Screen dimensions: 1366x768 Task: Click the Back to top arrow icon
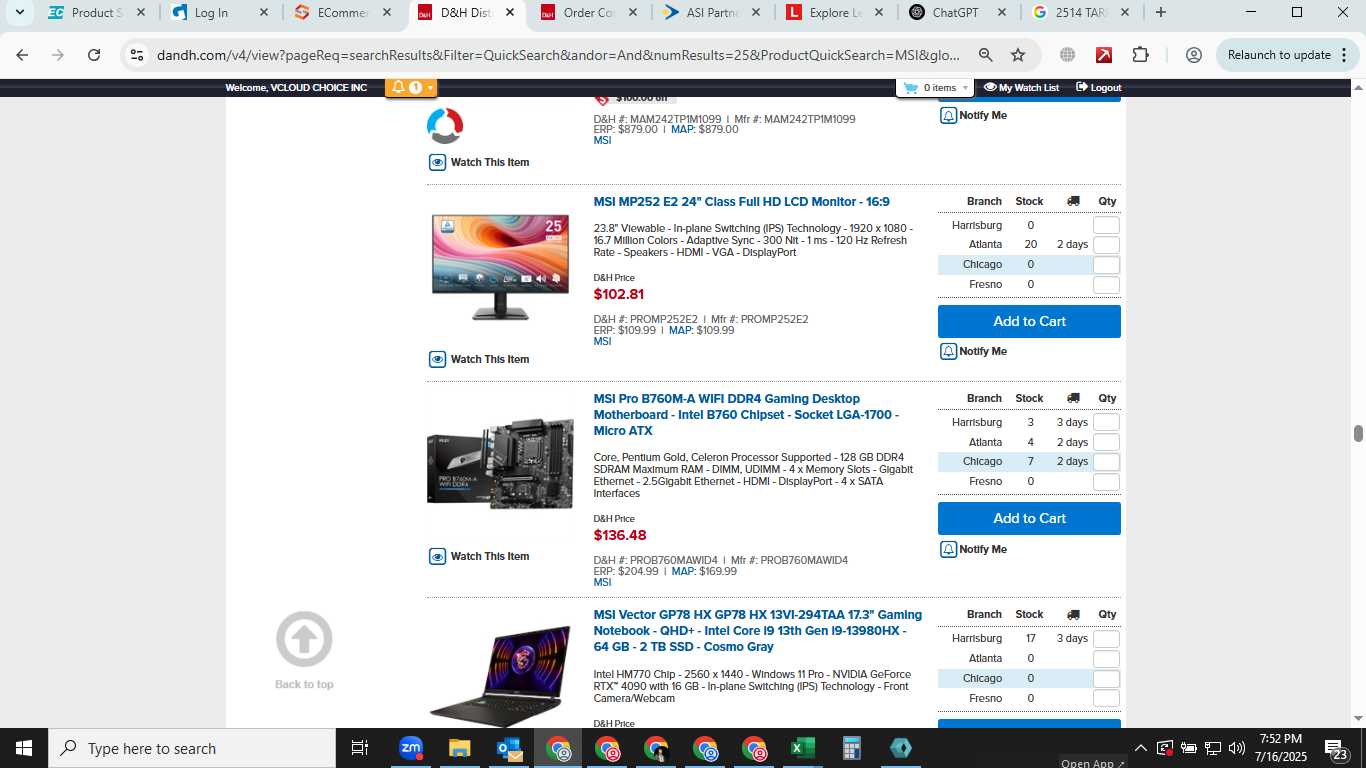(304, 640)
